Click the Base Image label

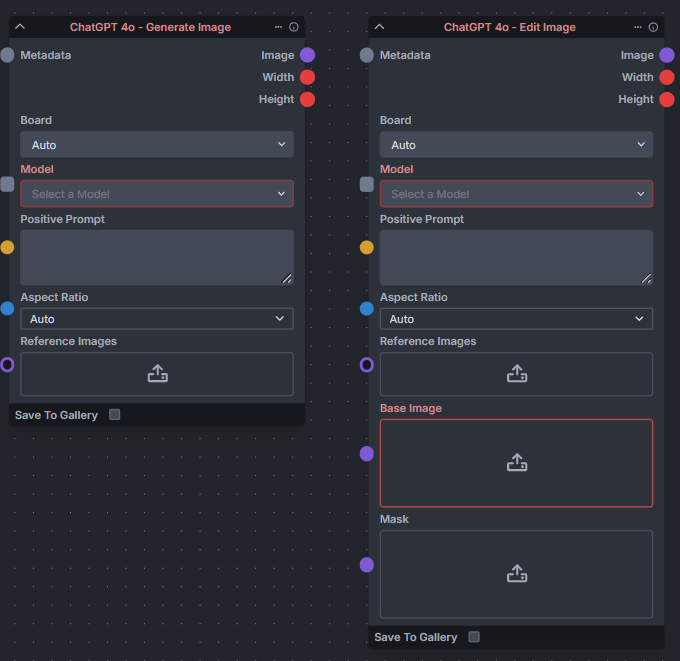(x=411, y=408)
